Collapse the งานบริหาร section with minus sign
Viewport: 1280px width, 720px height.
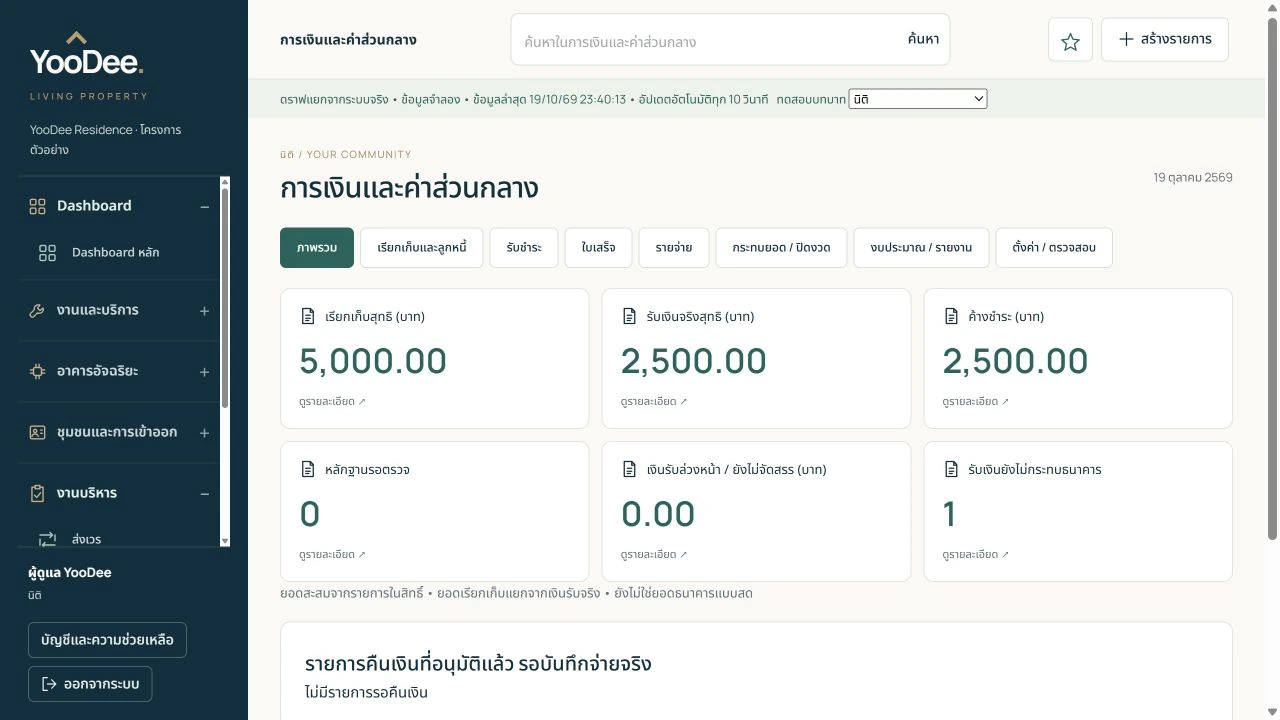[x=204, y=494]
